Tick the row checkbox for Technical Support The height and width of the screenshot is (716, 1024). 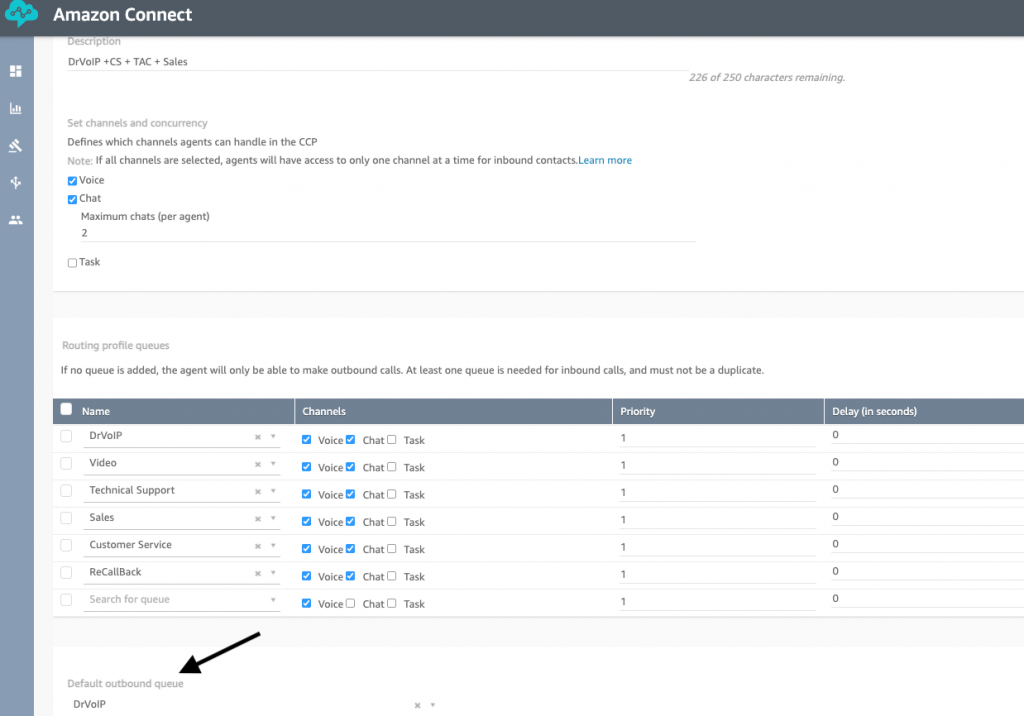[66, 491]
